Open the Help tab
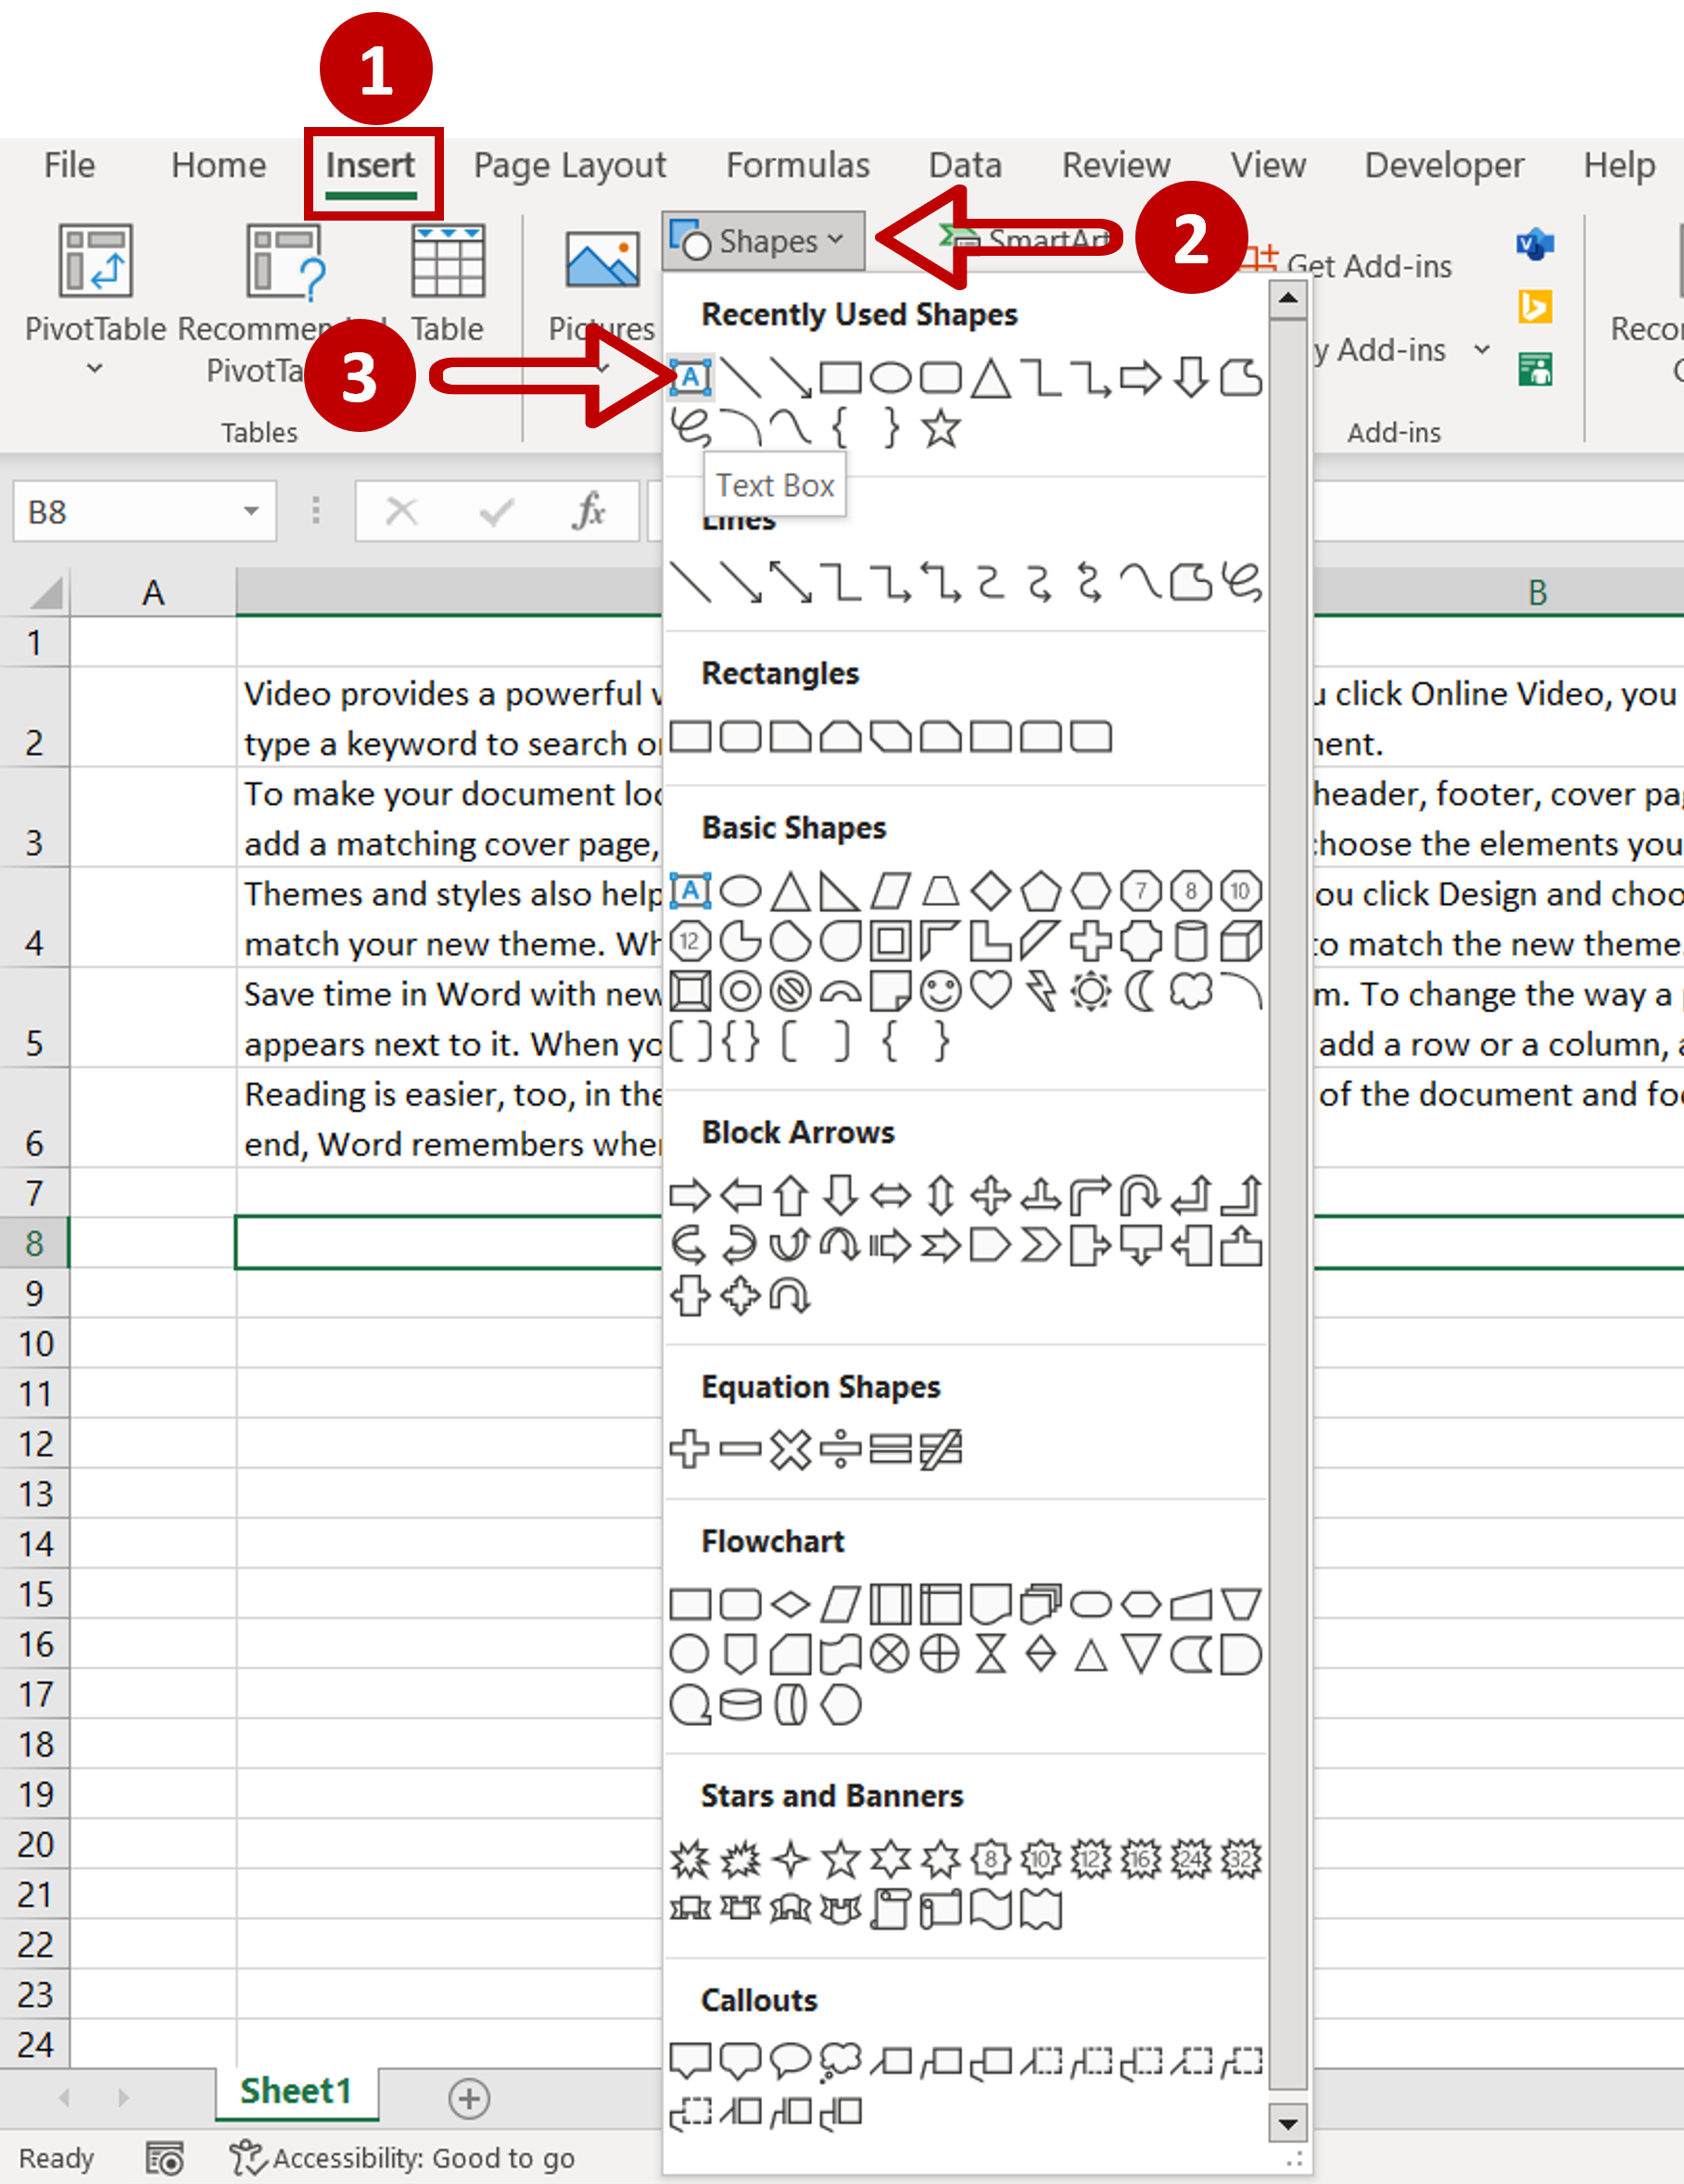Viewport: 1684px width, 2184px height. pyautogui.click(x=1619, y=165)
